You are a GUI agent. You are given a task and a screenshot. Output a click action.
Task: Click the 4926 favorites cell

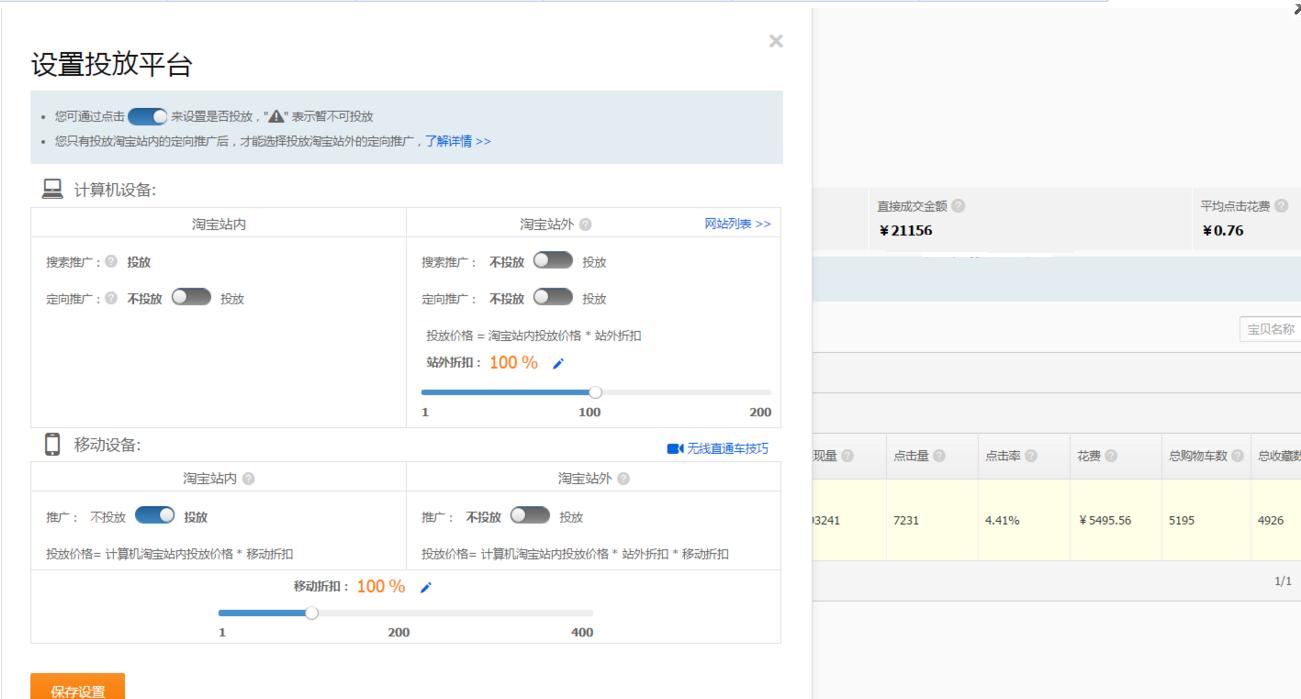click(1272, 520)
